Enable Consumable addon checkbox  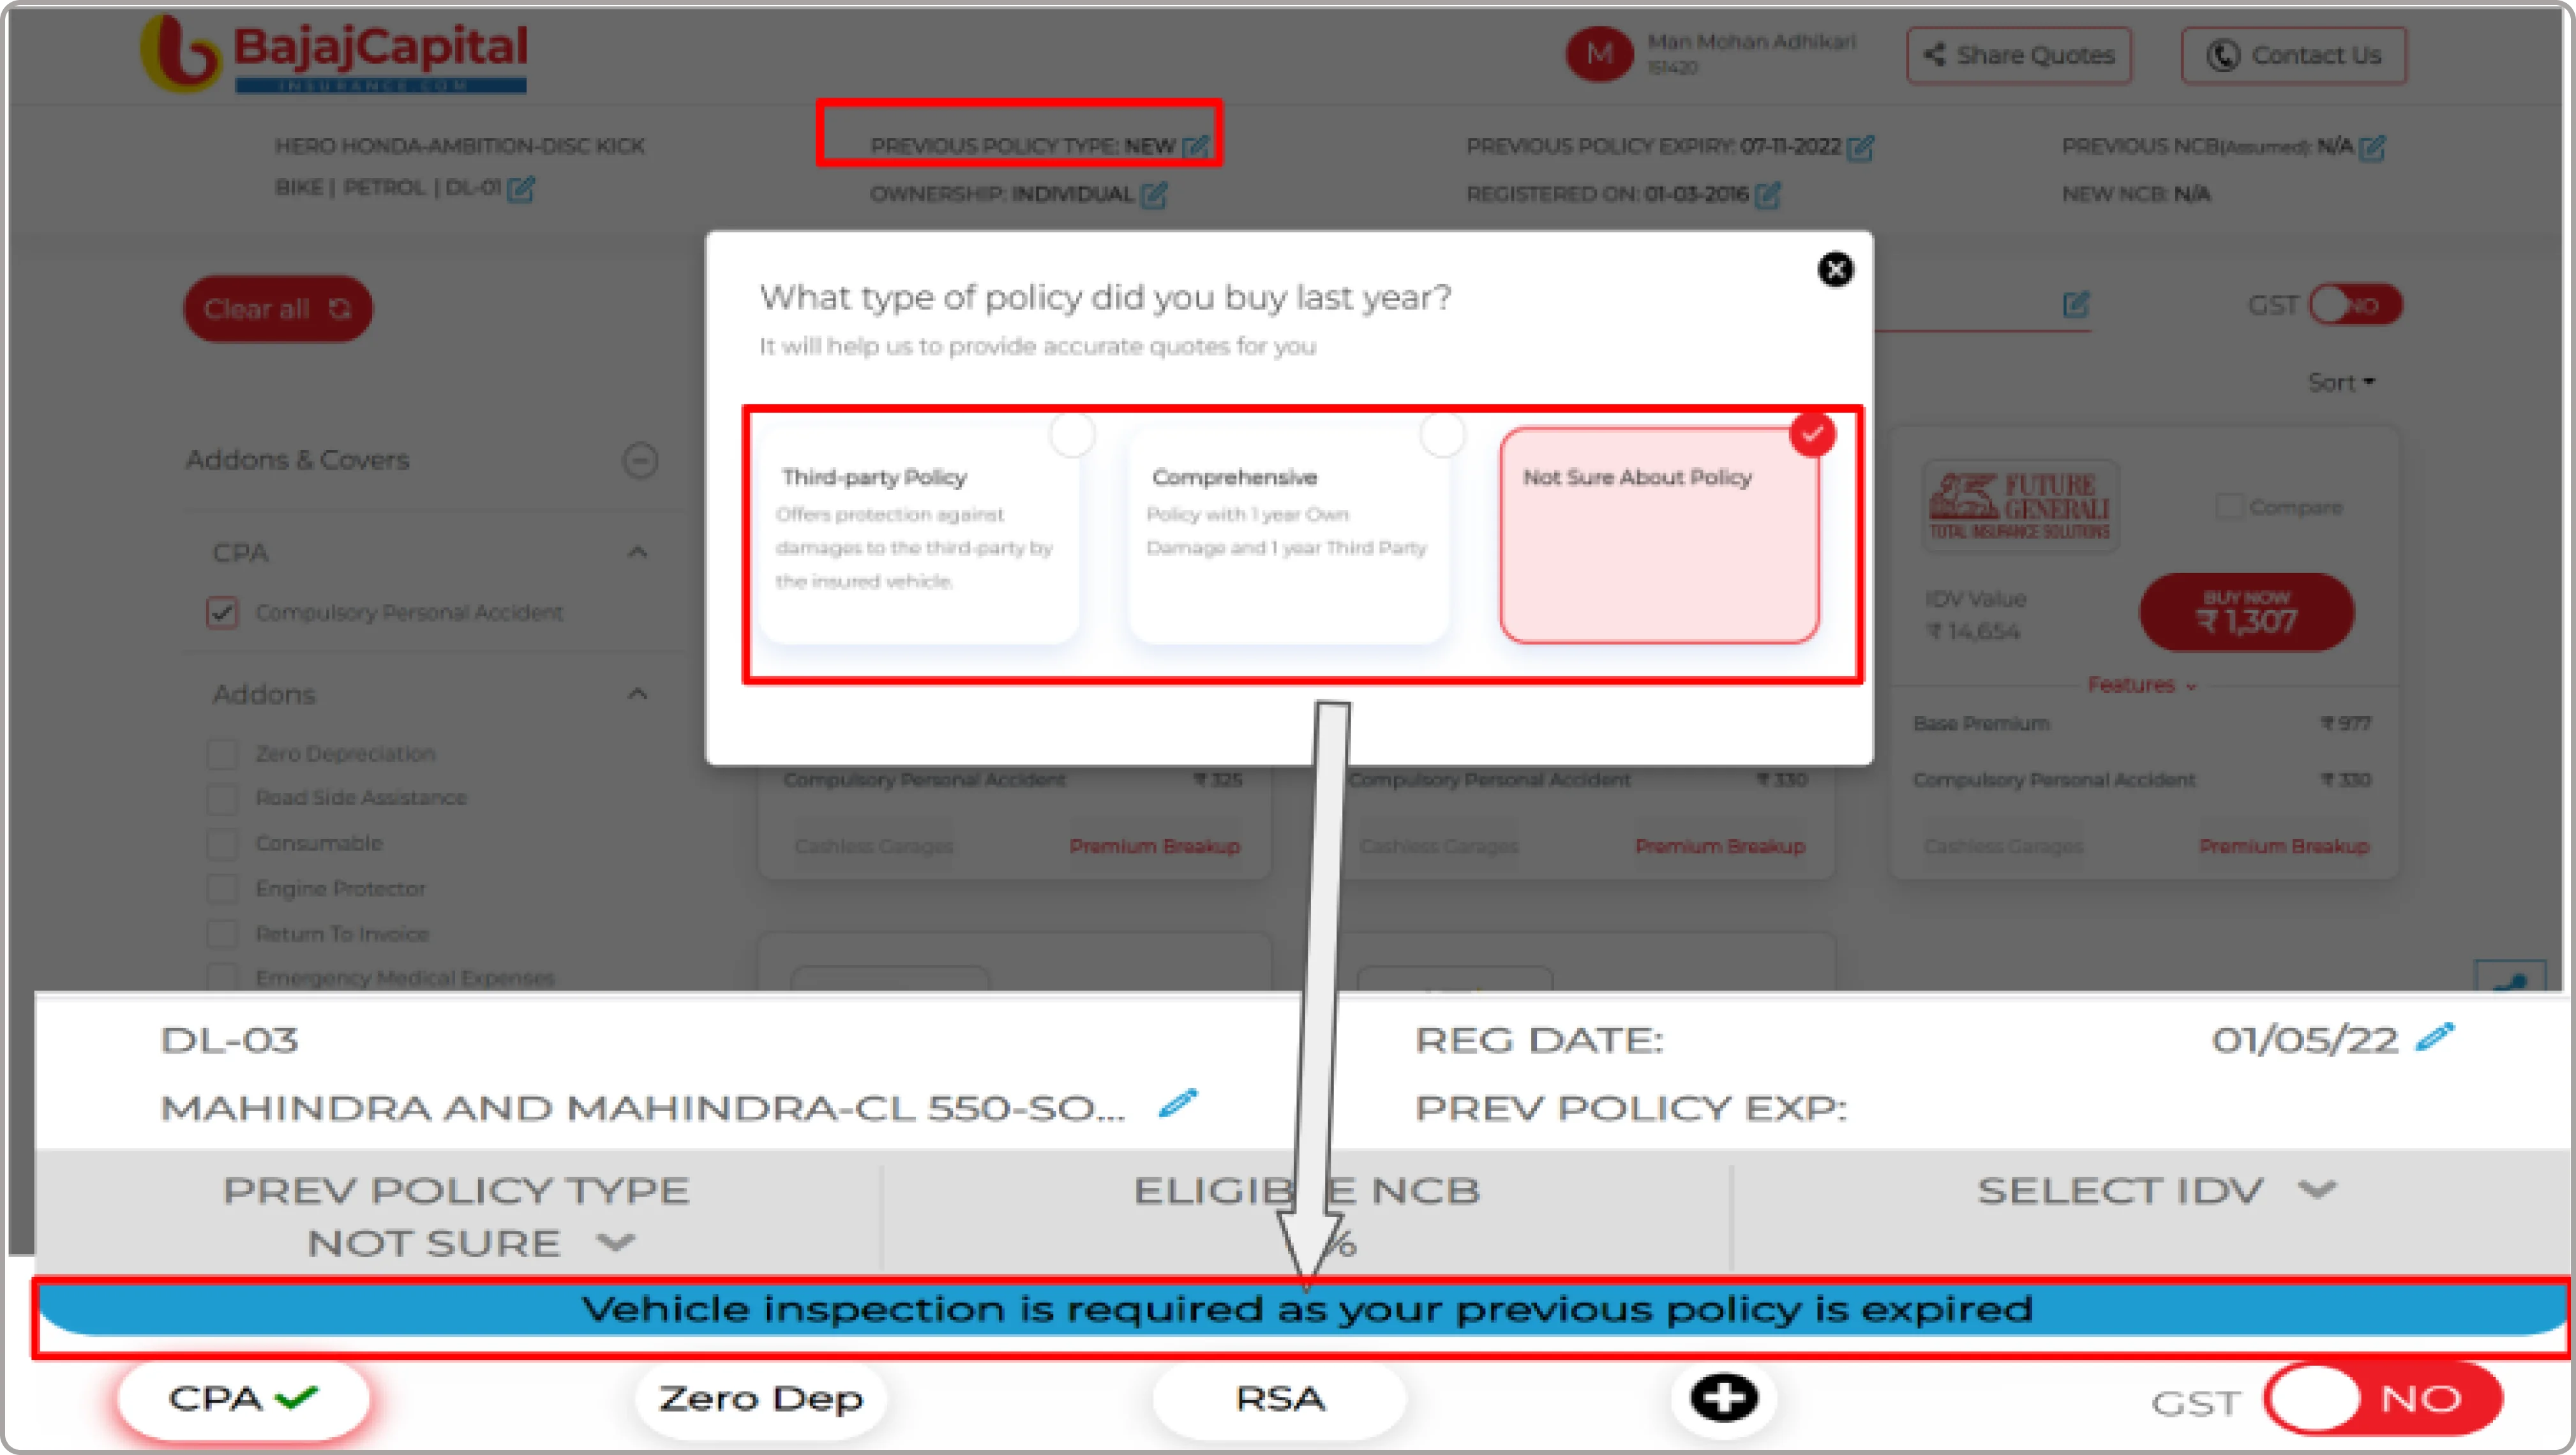coord(222,843)
